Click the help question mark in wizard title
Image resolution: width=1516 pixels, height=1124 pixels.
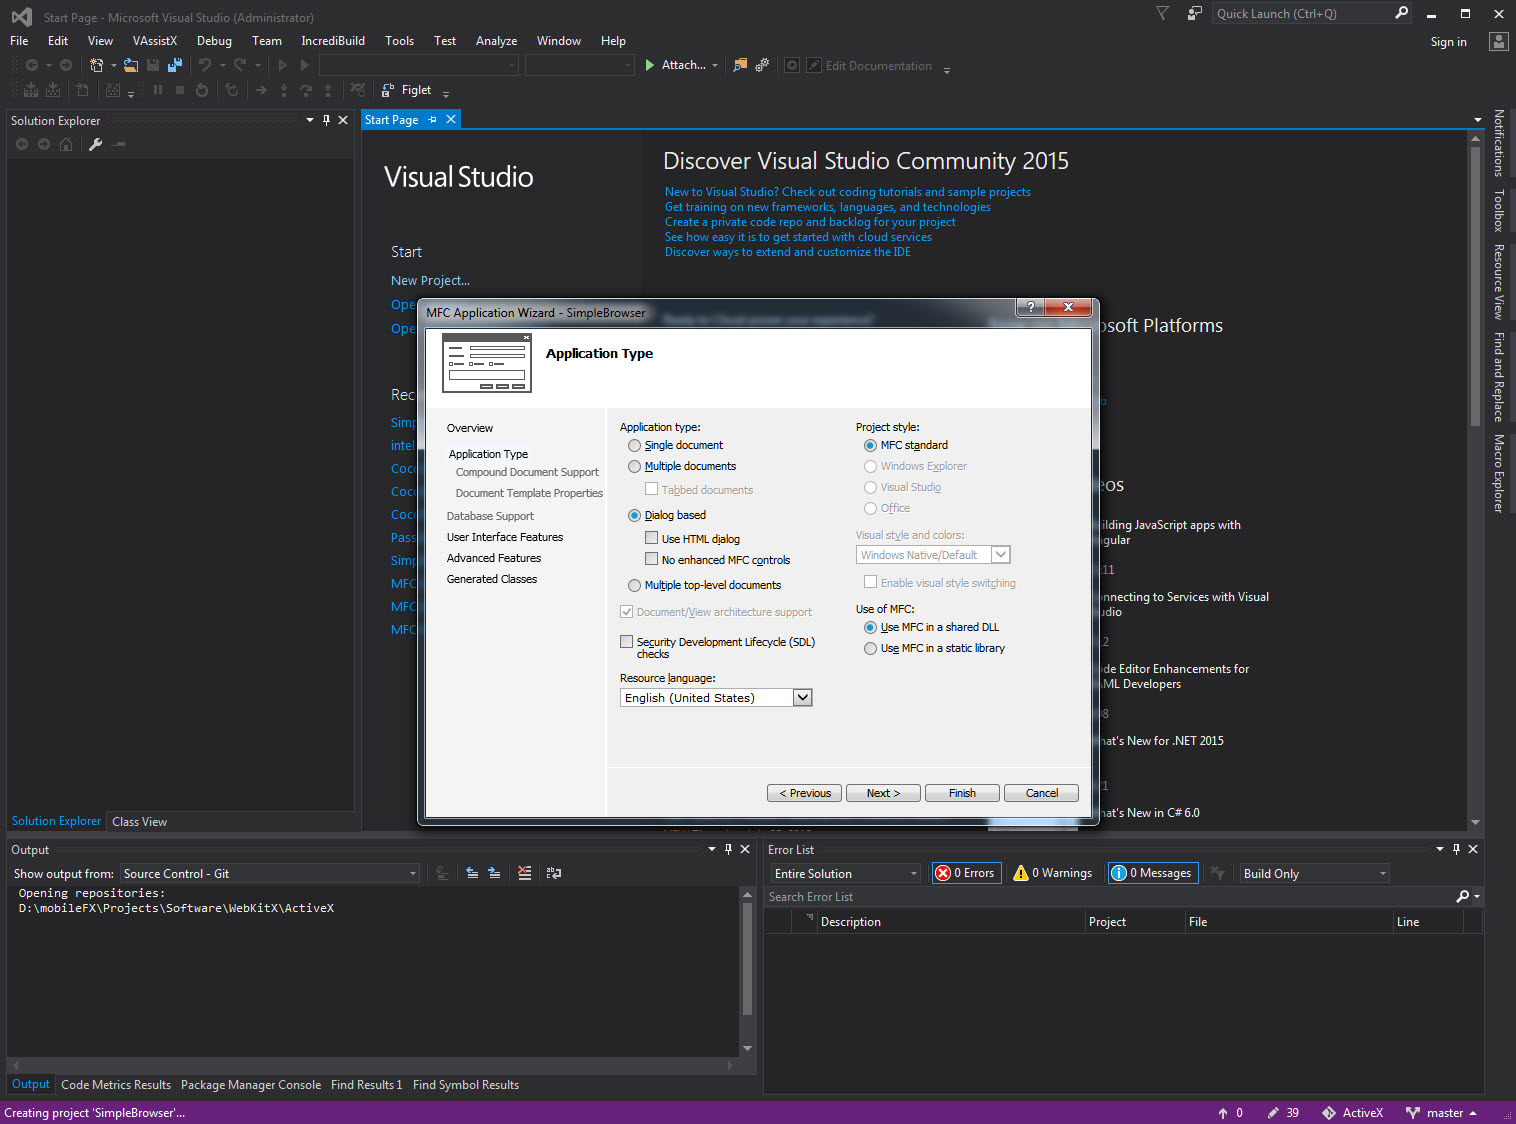(x=1030, y=307)
